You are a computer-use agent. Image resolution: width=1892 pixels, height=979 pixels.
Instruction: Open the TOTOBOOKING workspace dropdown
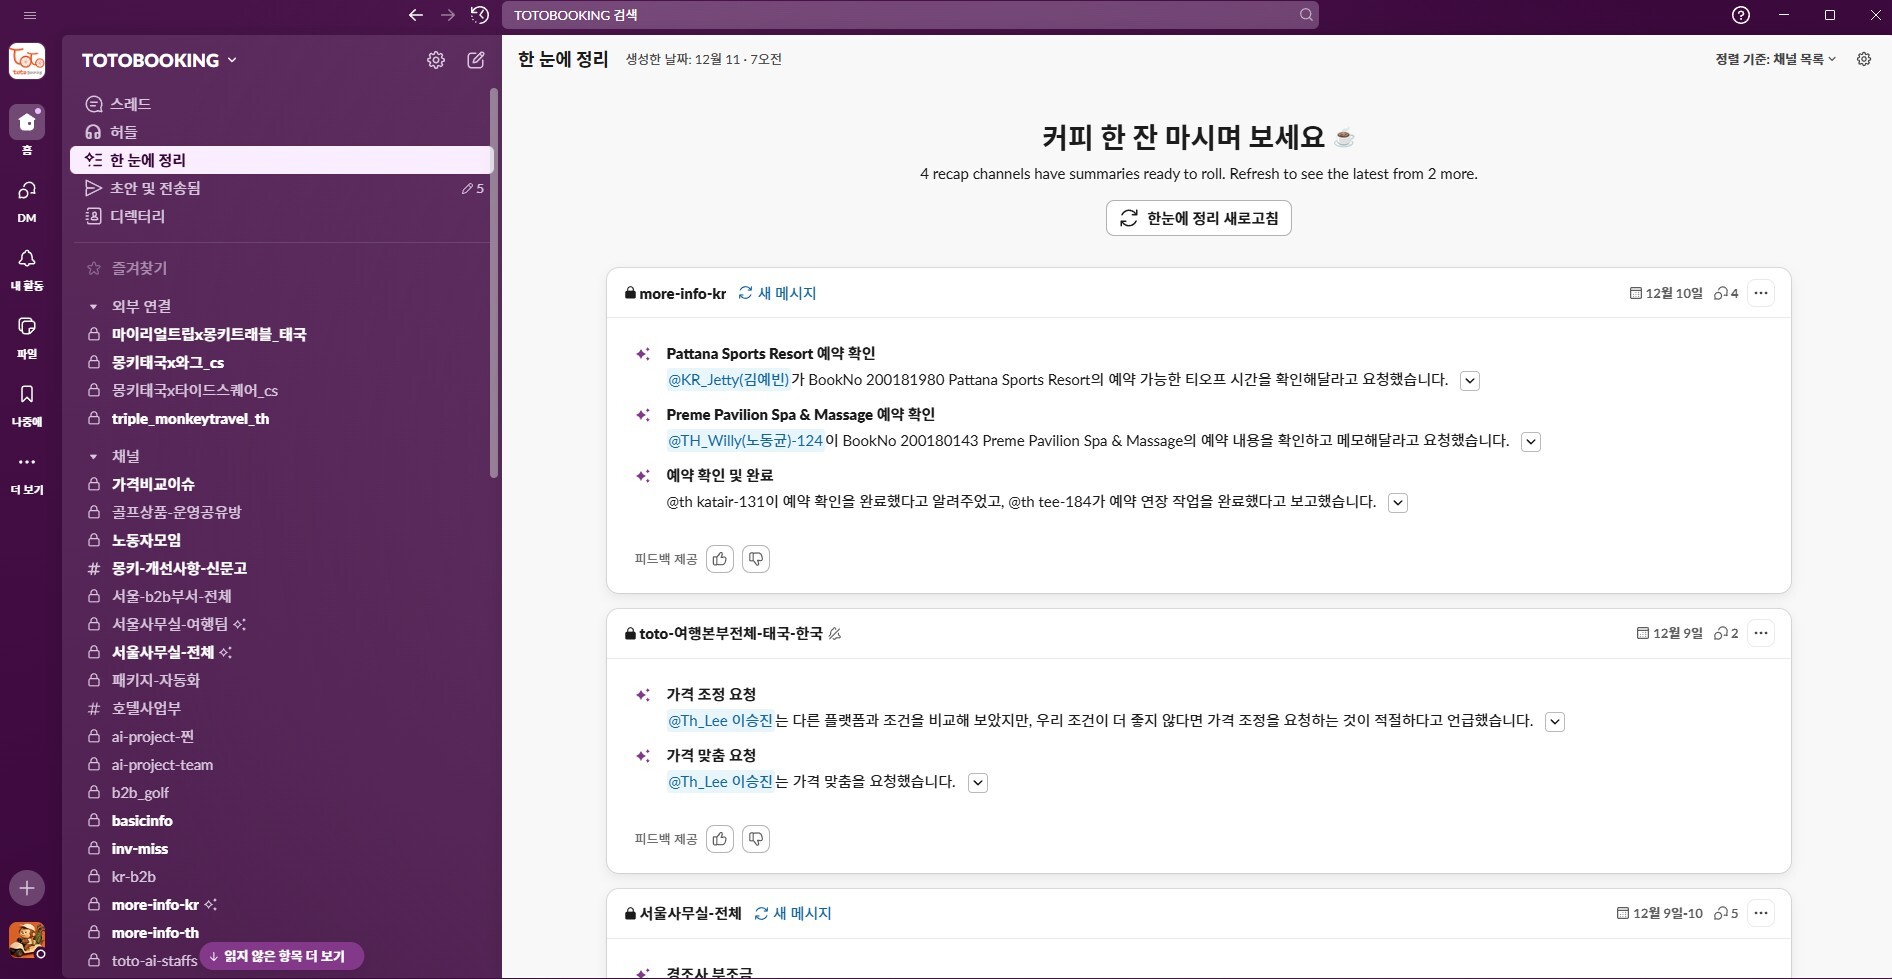[x=160, y=60]
